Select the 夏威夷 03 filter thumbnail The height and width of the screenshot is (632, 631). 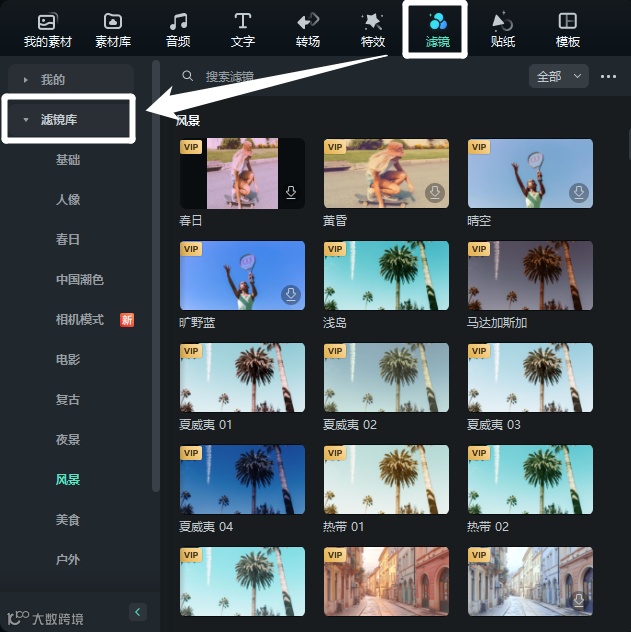[530, 377]
